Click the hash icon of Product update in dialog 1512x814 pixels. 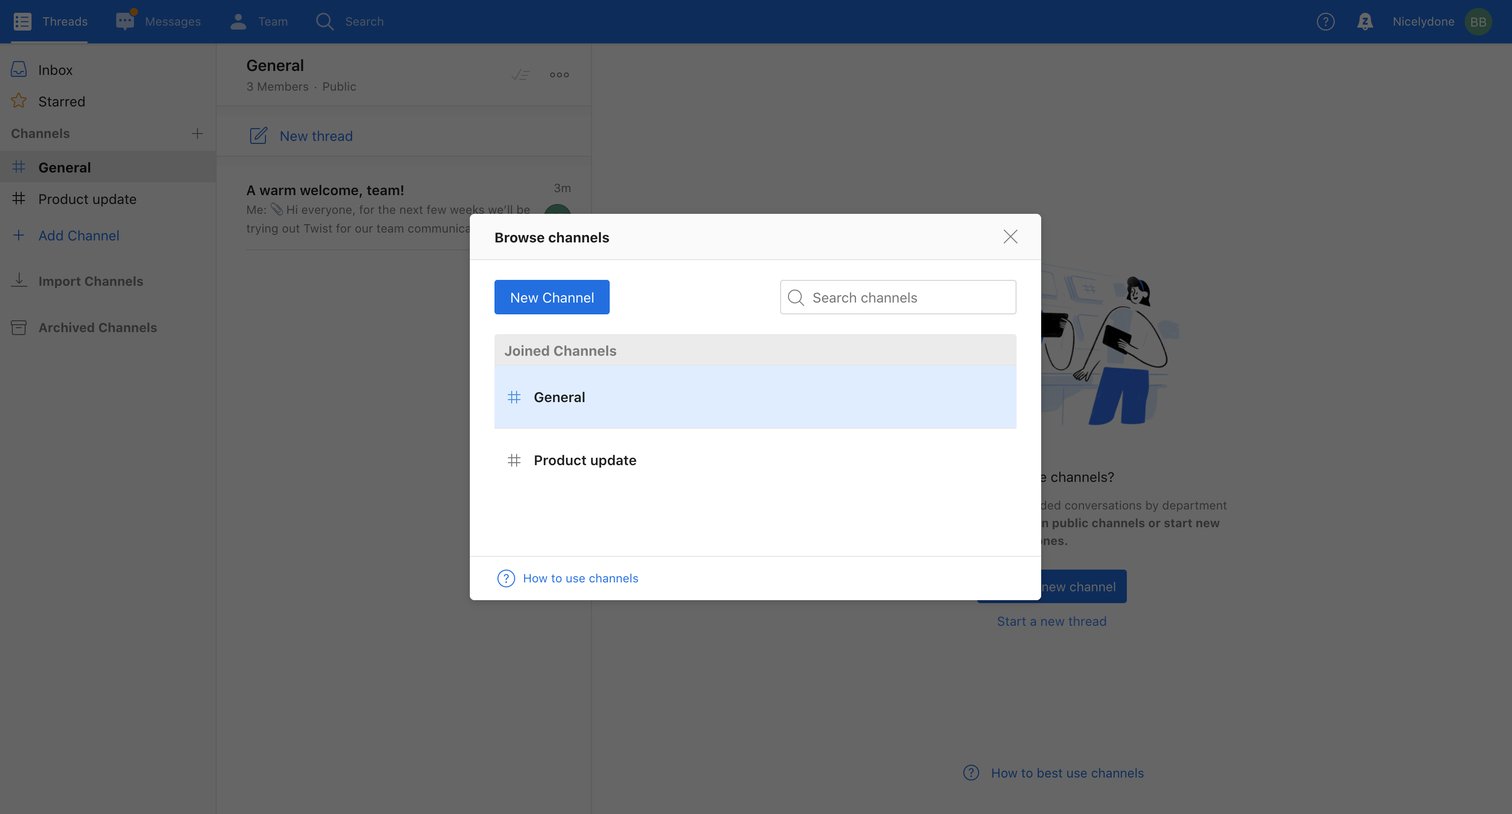tap(514, 460)
